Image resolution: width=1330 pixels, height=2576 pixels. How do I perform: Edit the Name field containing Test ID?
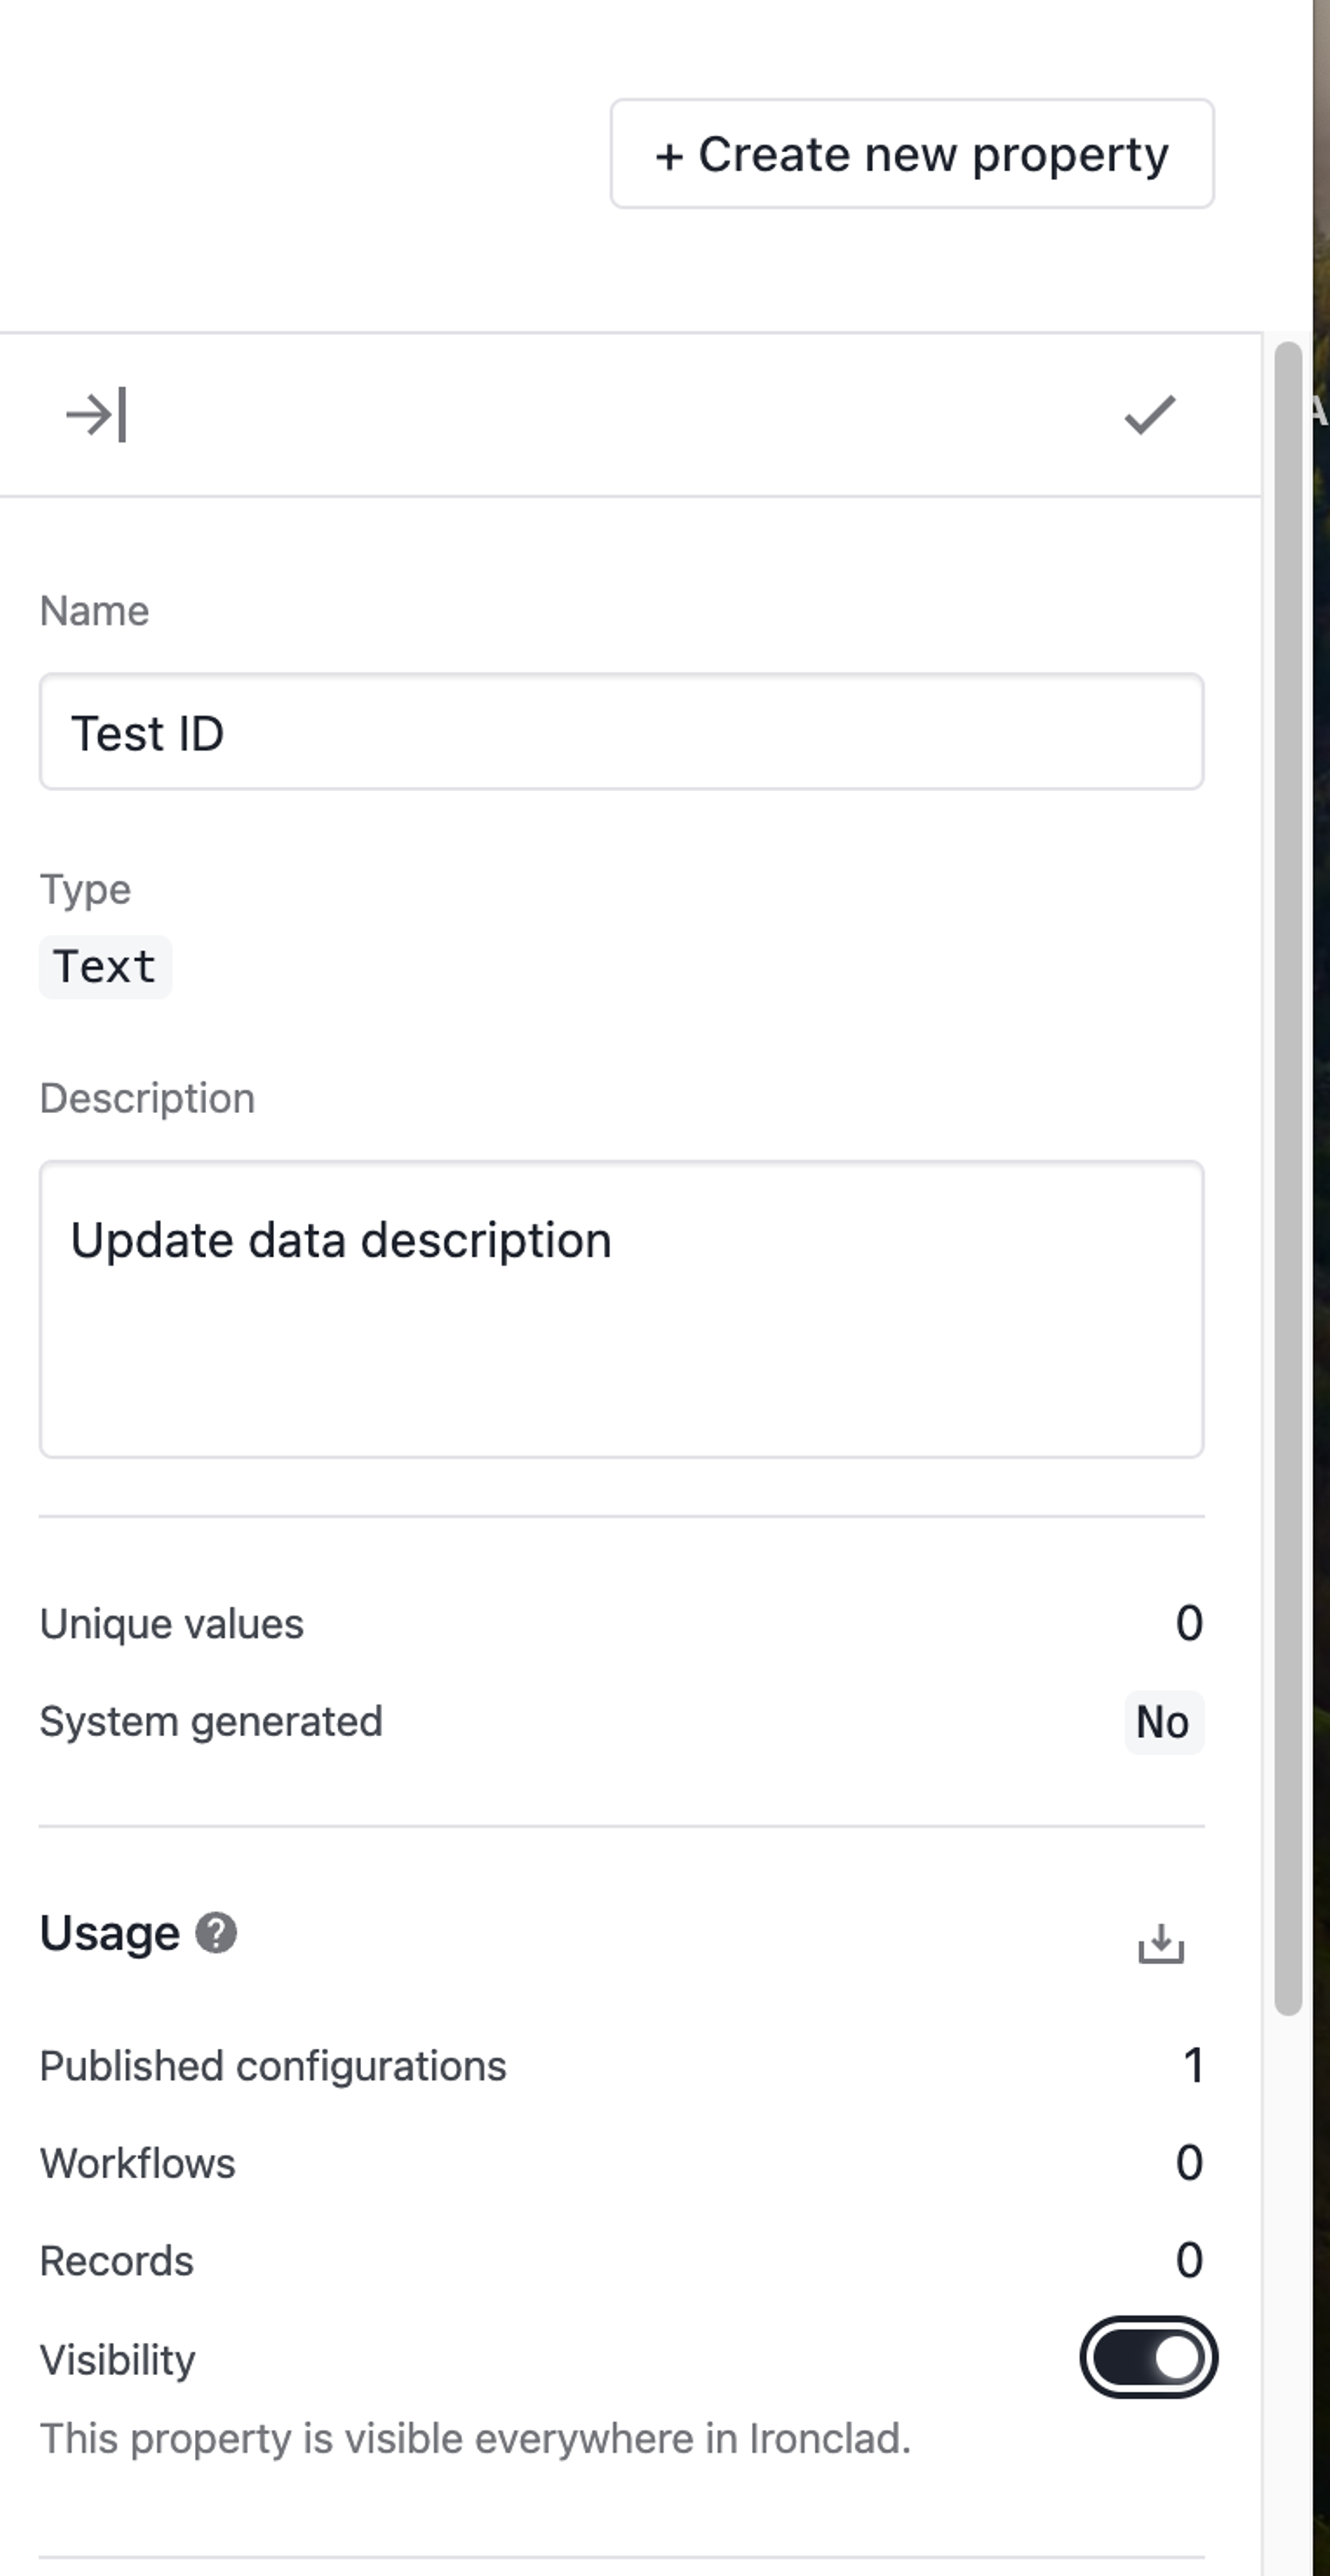pos(621,732)
